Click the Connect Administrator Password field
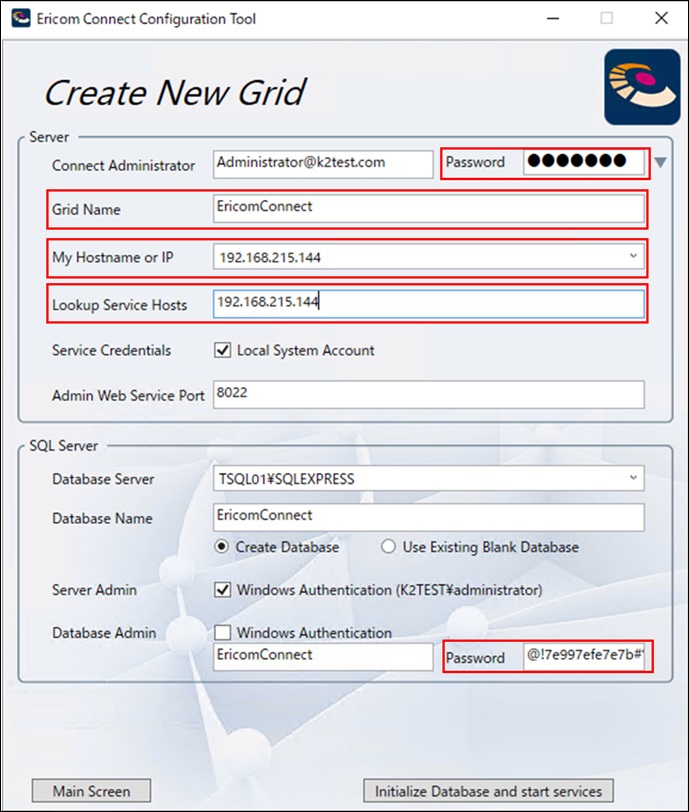 (584, 162)
